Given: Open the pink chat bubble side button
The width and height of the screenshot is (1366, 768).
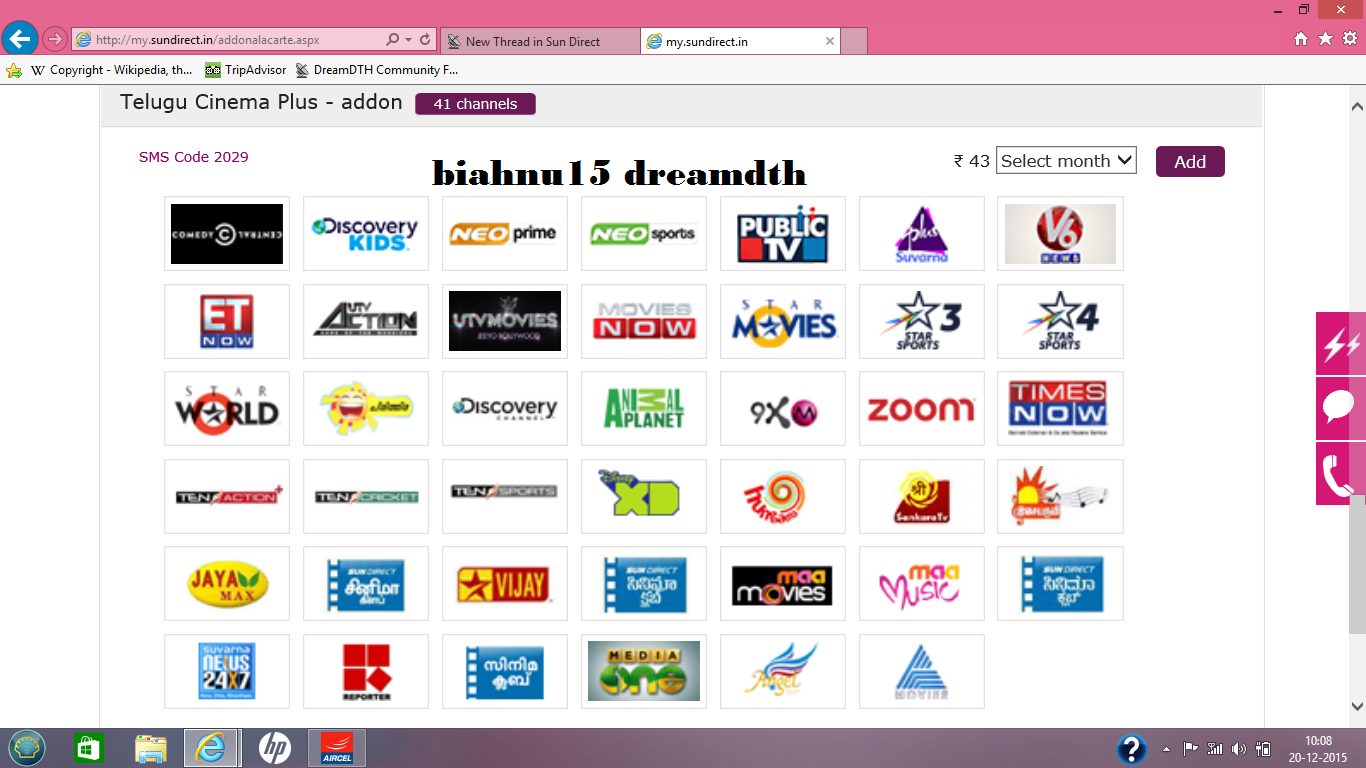Looking at the screenshot, I should (x=1340, y=408).
